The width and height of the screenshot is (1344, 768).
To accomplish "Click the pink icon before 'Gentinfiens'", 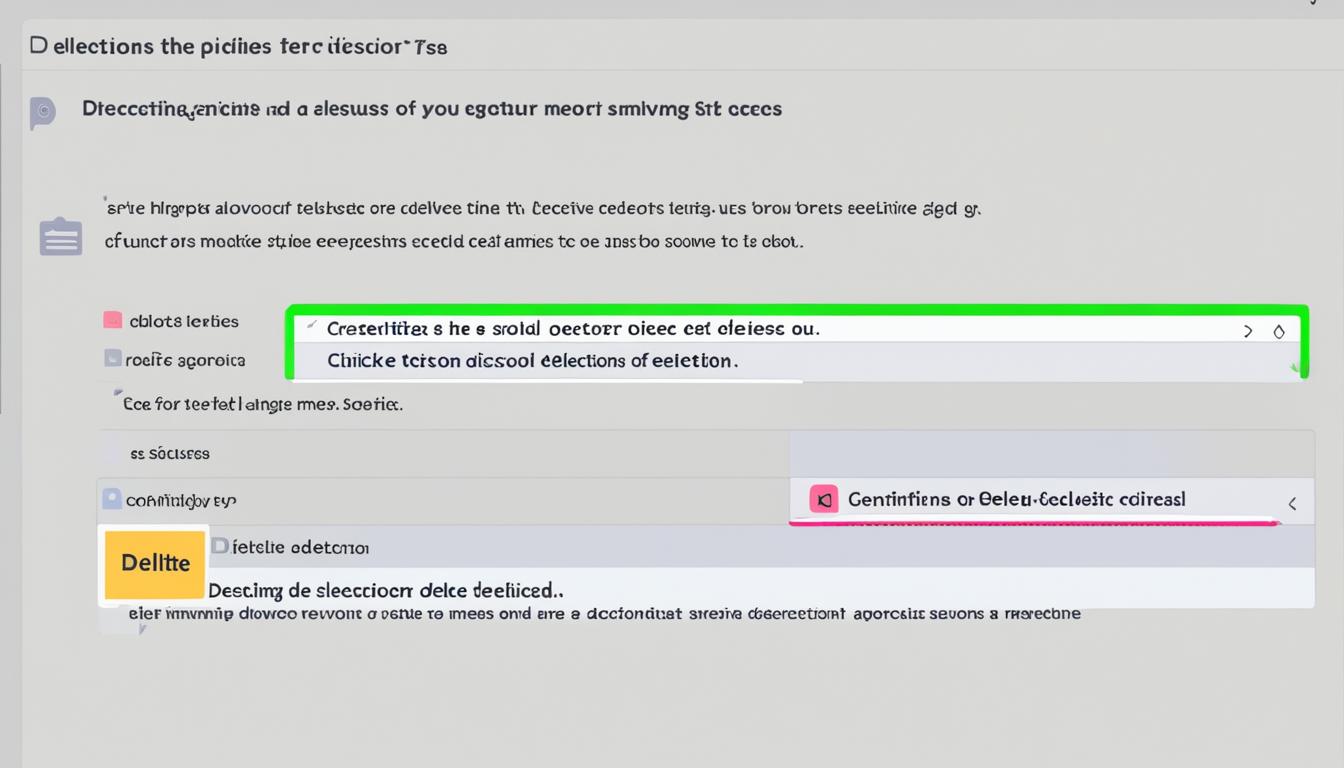I will pyautogui.click(x=823, y=499).
